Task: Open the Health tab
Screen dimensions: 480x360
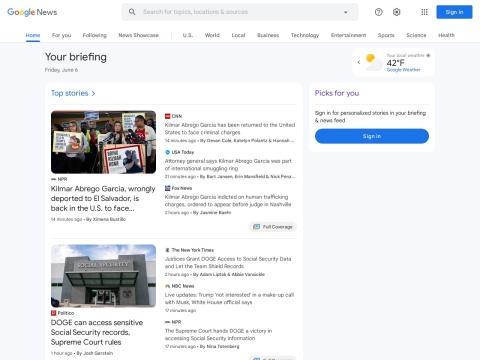Action: point(446,35)
